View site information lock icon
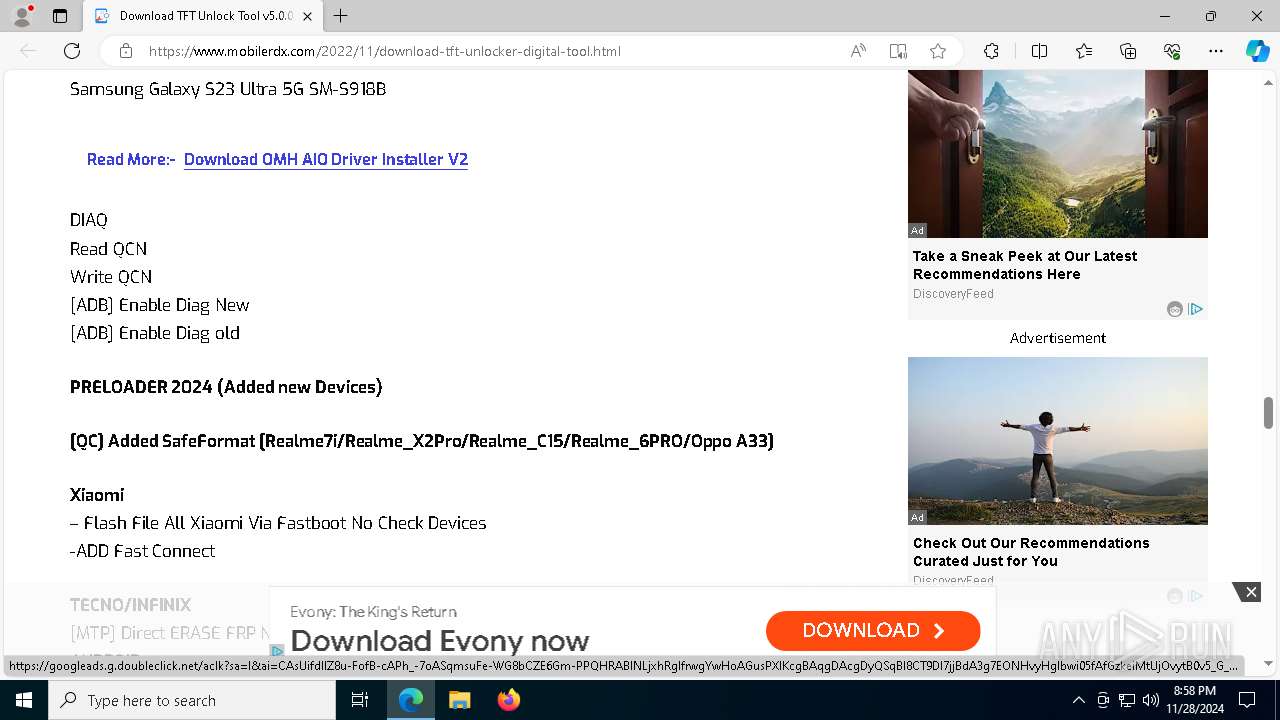The width and height of the screenshot is (1280, 720). [126, 51]
